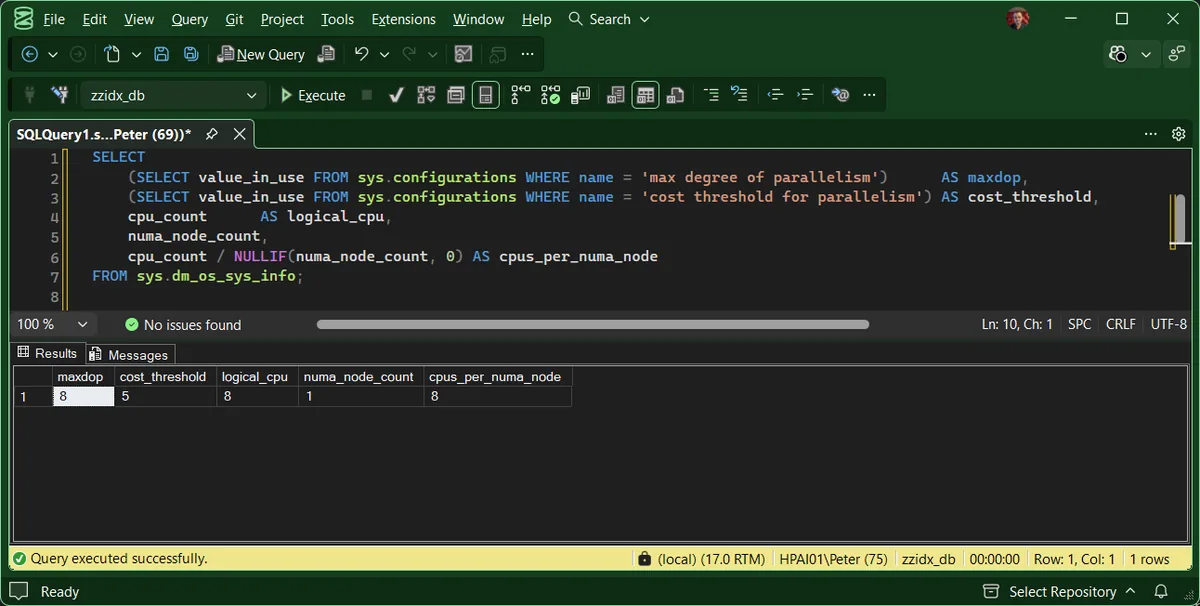This screenshot has width=1200, height=606.
Task: Click the Decrease Indent icon
Action: click(775, 95)
